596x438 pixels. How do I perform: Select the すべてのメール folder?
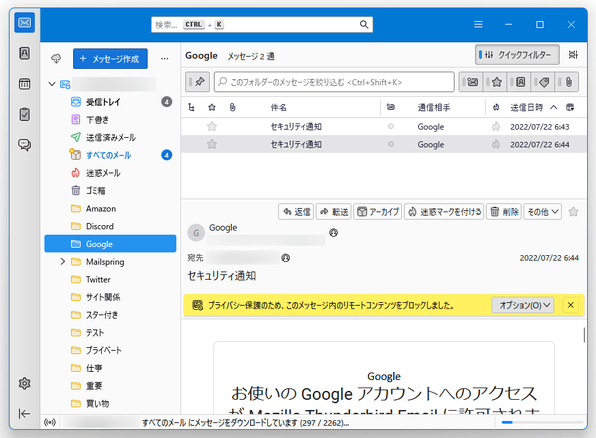coord(110,155)
